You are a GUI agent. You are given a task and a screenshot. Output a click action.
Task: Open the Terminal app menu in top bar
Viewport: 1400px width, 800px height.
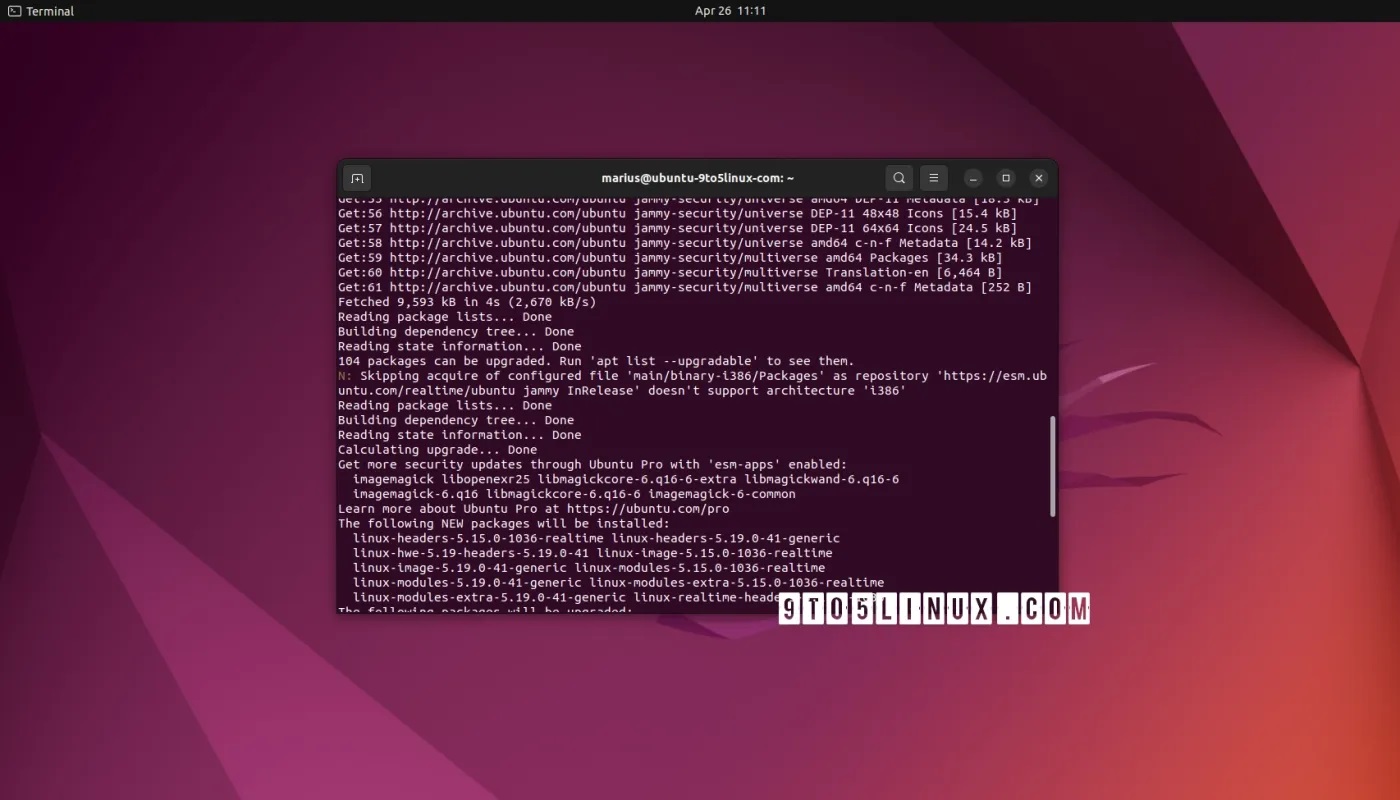pyautogui.click(x=41, y=11)
